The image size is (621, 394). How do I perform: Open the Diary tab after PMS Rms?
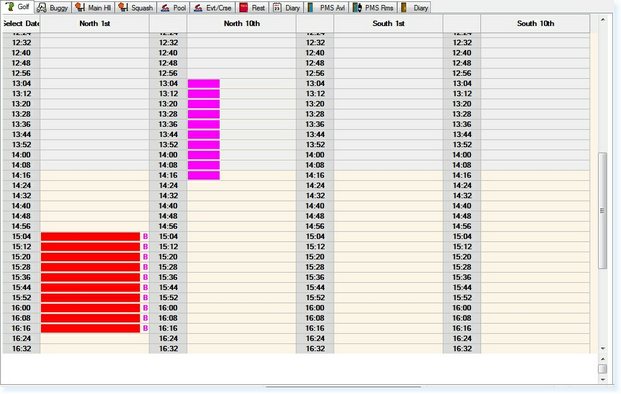[x=415, y=8]
